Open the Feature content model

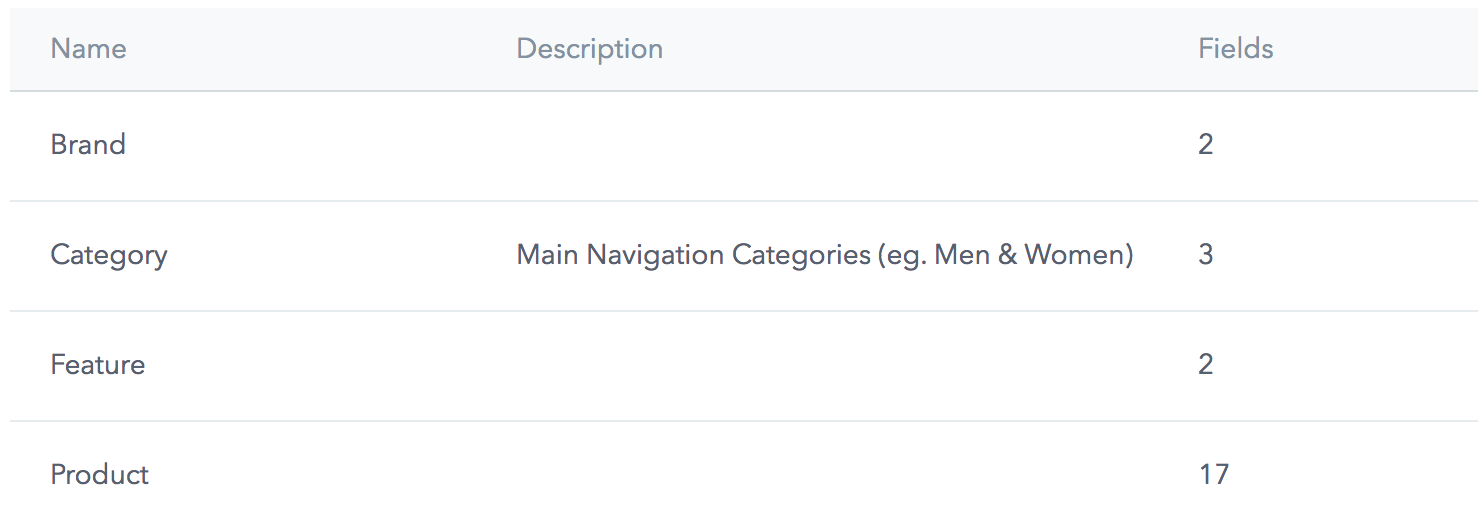(98, 365)
